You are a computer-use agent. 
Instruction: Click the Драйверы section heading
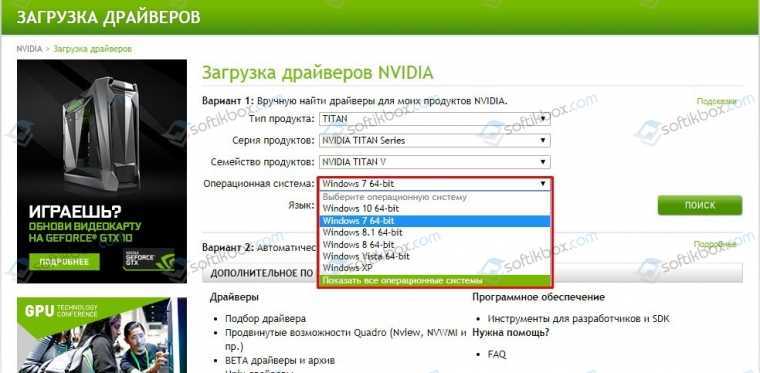pos(234,297)
